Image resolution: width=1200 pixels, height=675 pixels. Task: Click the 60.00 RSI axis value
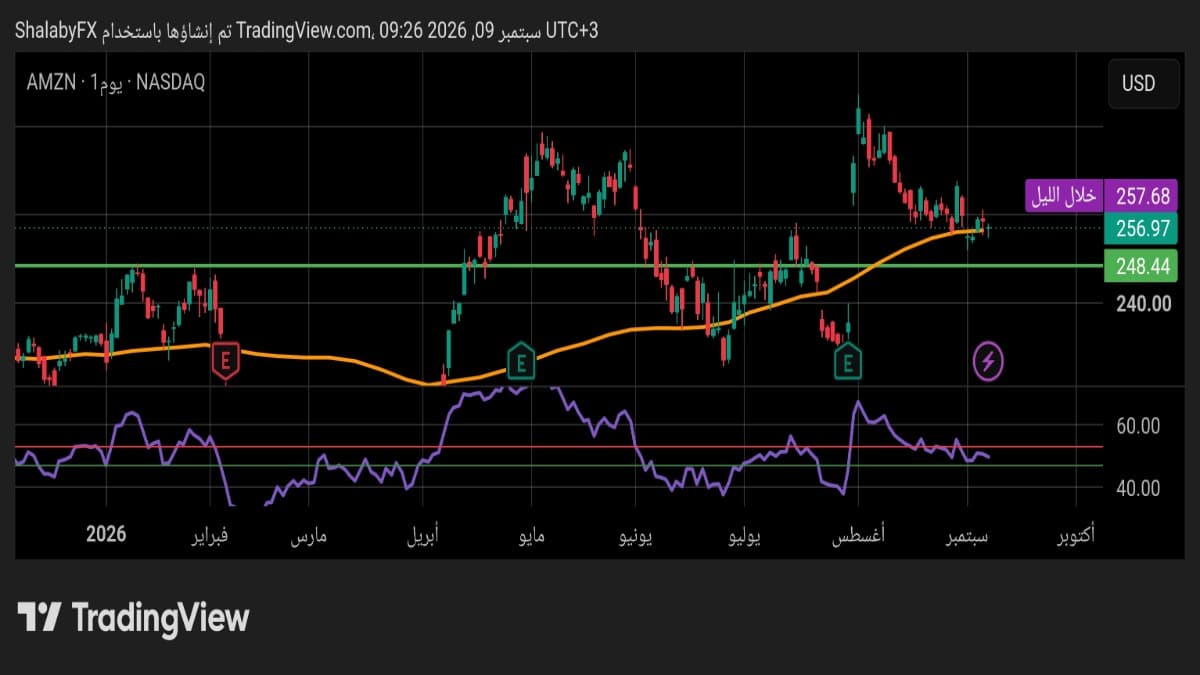pyautogui.click(x=1138, y=425)
